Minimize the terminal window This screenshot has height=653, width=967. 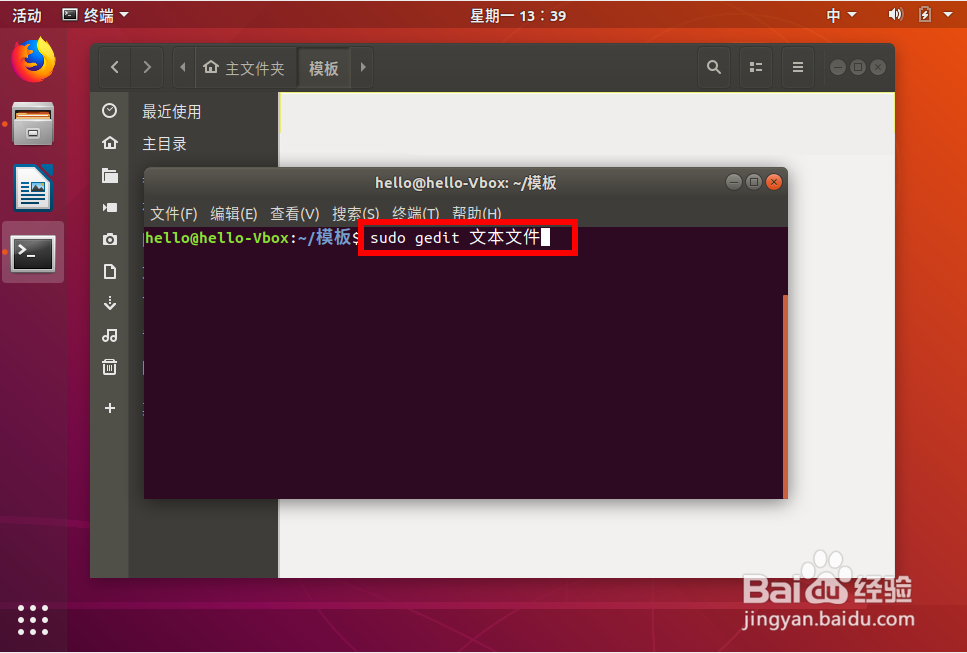[x=733, y=182]
